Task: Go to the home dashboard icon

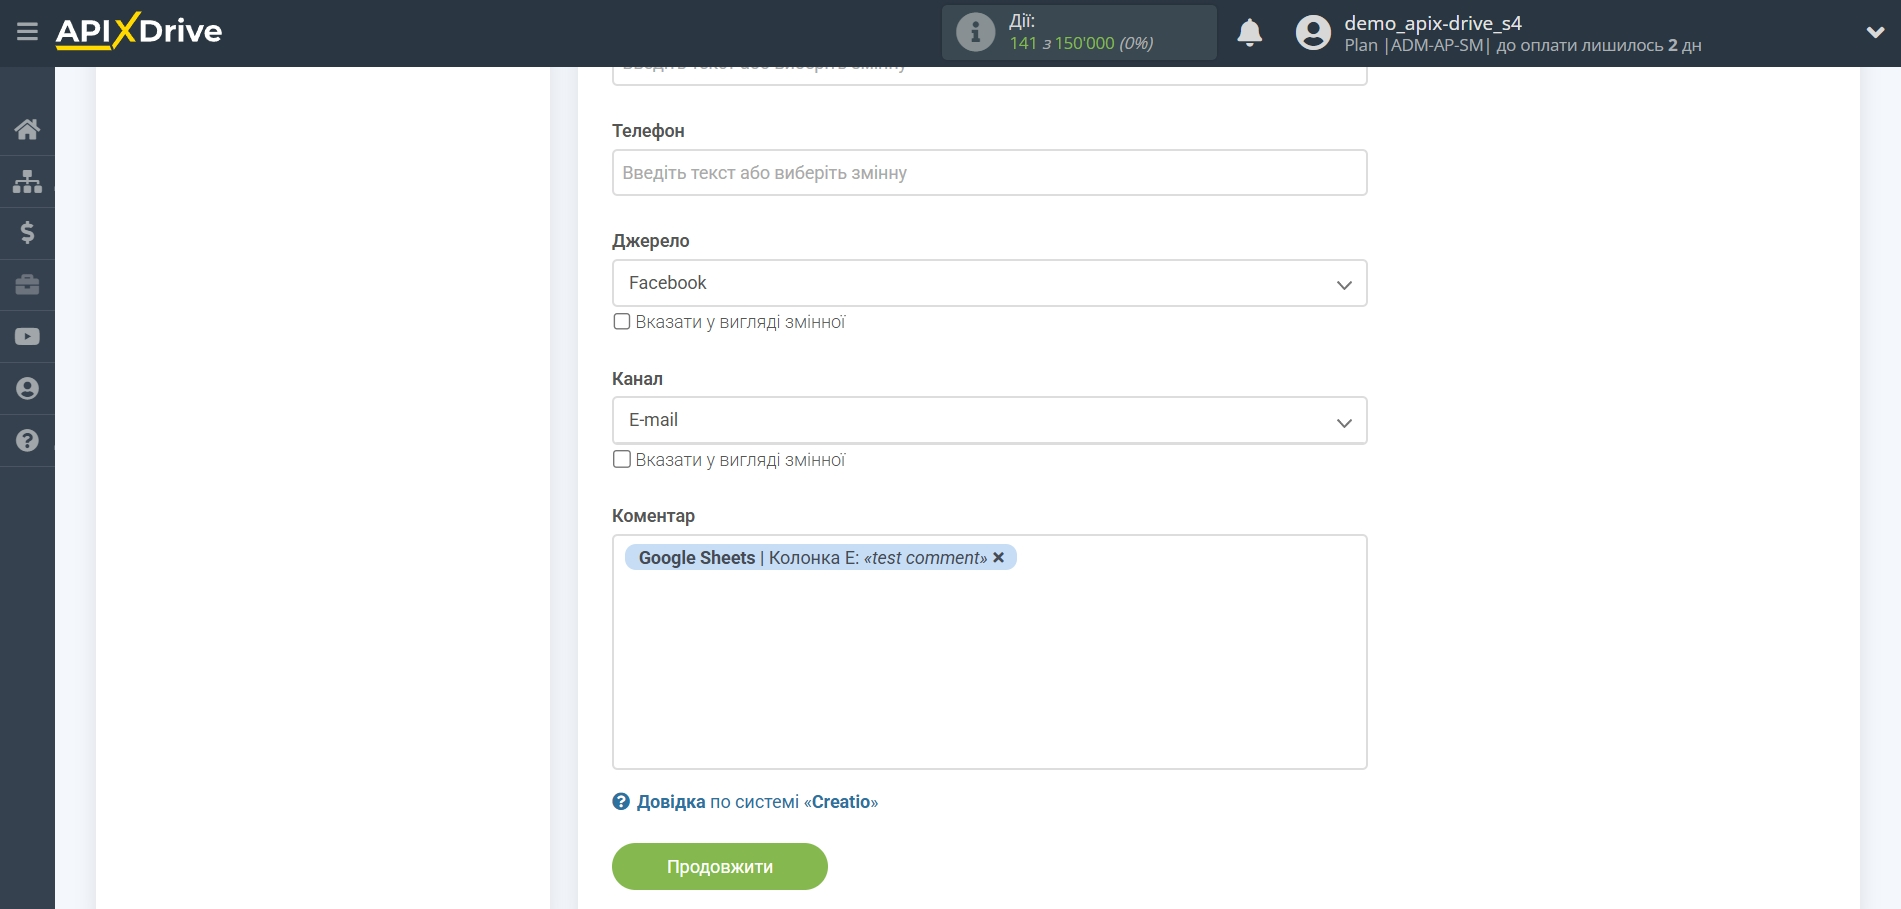Action: pyautogui.click(x=27, y=129)
